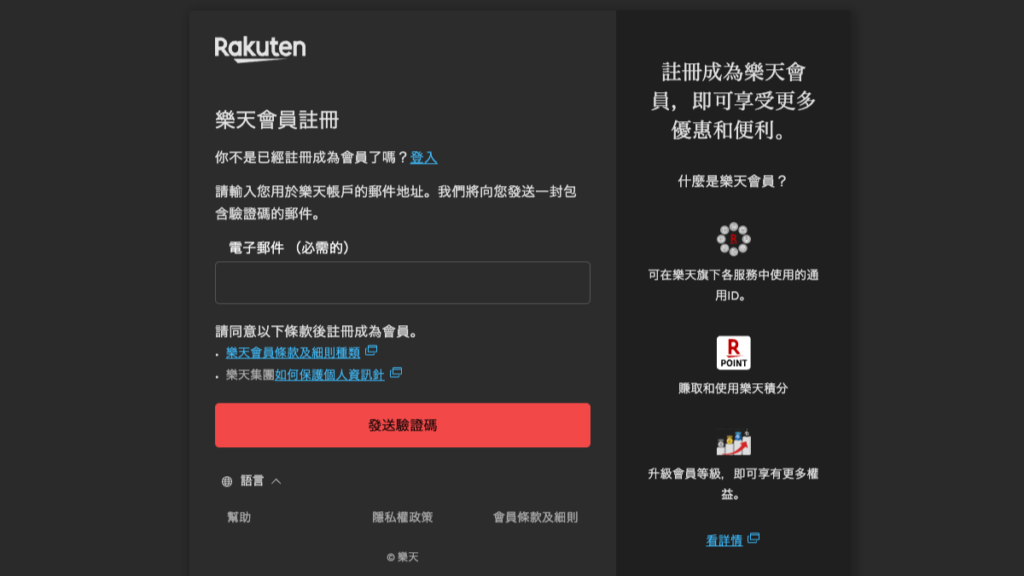Go to 幫助 in the footer
Image resolution: width=1024 pixels, height=576 pixels.
pos(239,517)
